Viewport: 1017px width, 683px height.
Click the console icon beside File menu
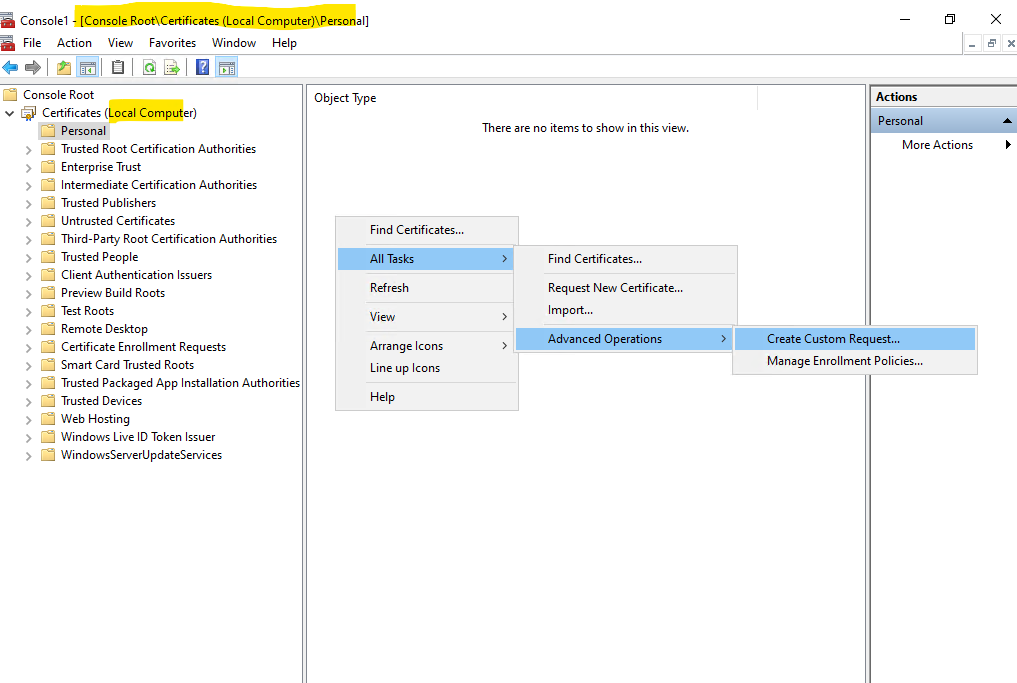pos(8,43)
